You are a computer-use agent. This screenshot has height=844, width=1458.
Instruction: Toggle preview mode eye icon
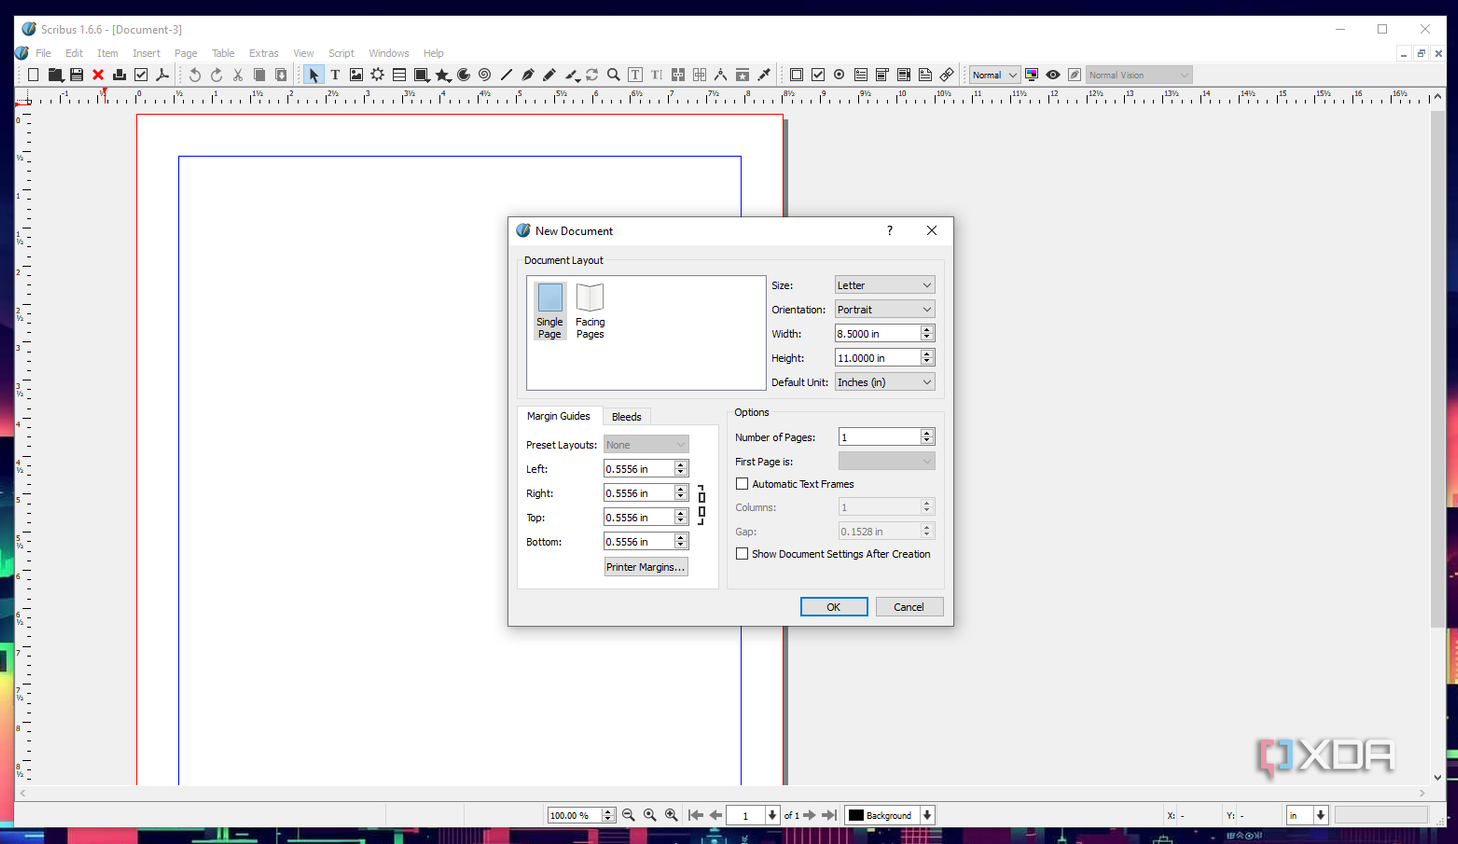click(x=1053, y=75)
